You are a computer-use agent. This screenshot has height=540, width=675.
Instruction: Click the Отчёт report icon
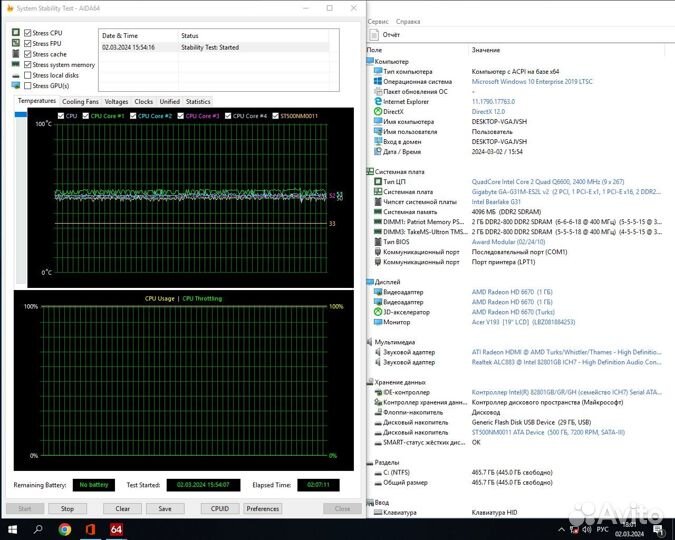click(x=374, y=35)
